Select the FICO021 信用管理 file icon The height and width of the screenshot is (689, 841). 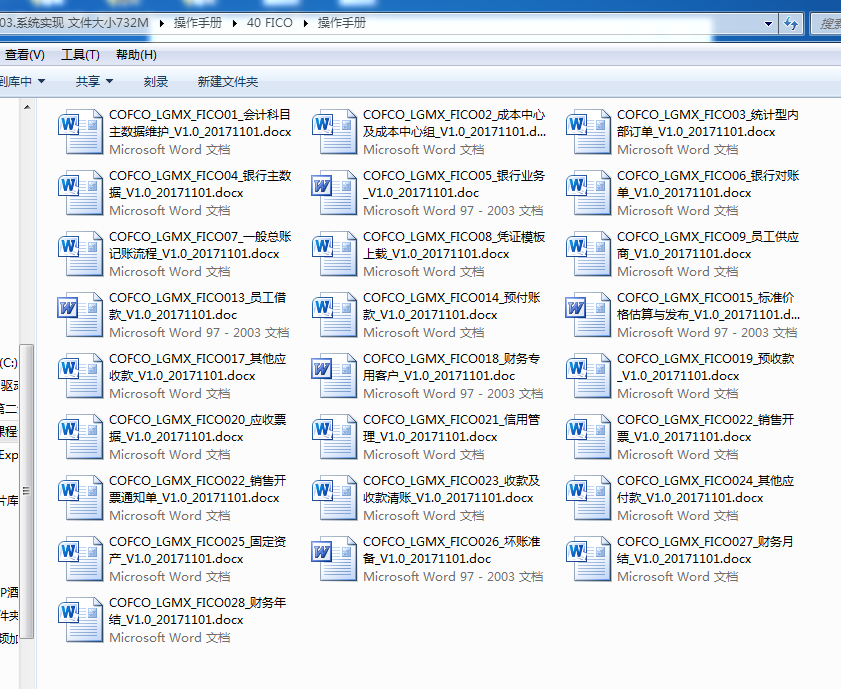(334, 437)
